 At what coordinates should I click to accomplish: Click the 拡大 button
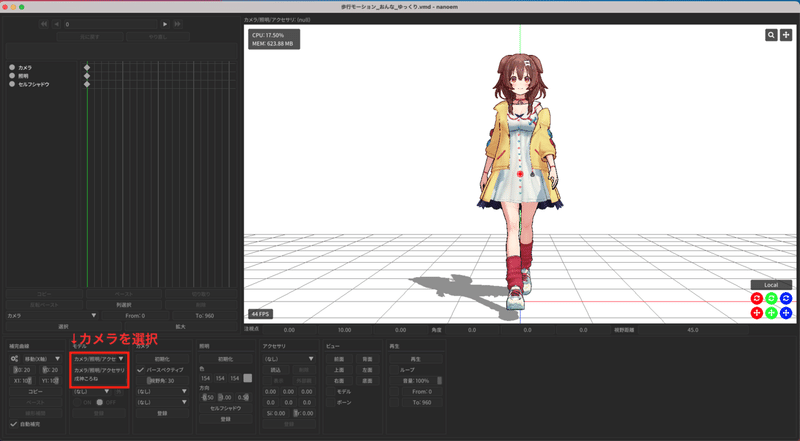pyautogui.click(x=181, y=326)
